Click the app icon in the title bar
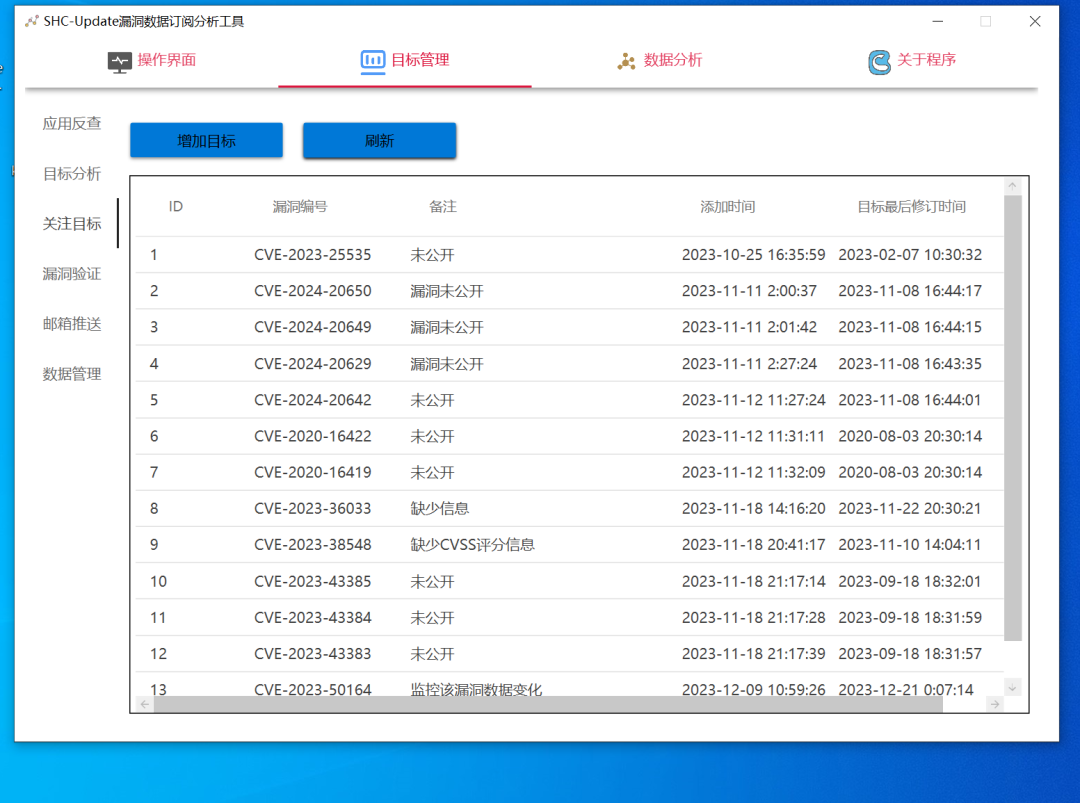 click(32, 21)
